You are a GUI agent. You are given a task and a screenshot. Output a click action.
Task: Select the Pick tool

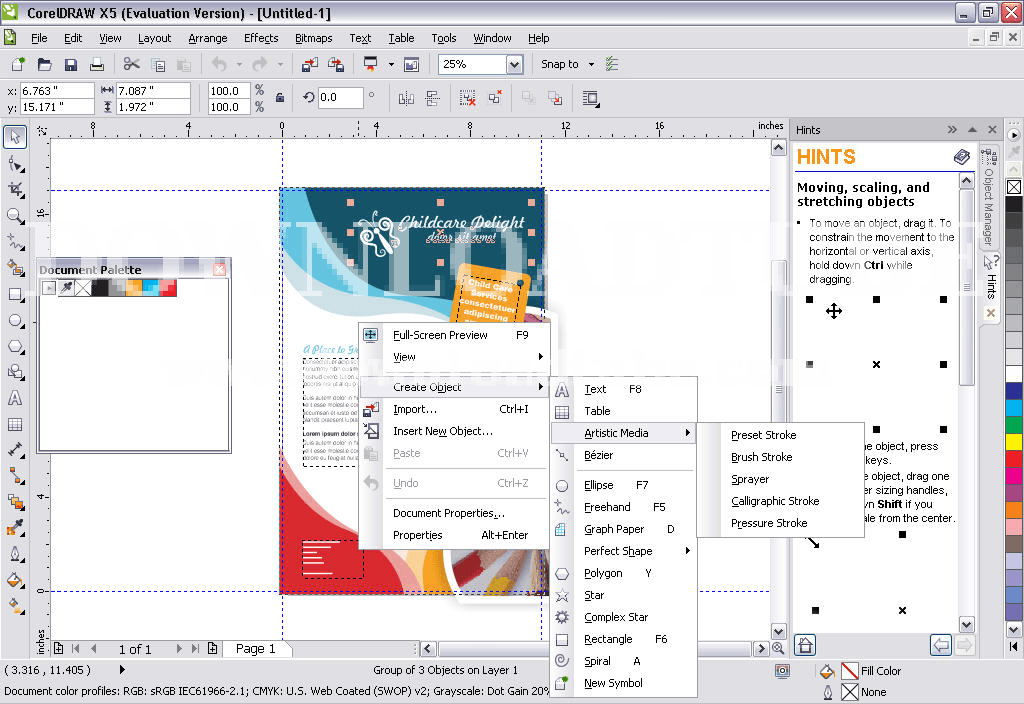14,137
